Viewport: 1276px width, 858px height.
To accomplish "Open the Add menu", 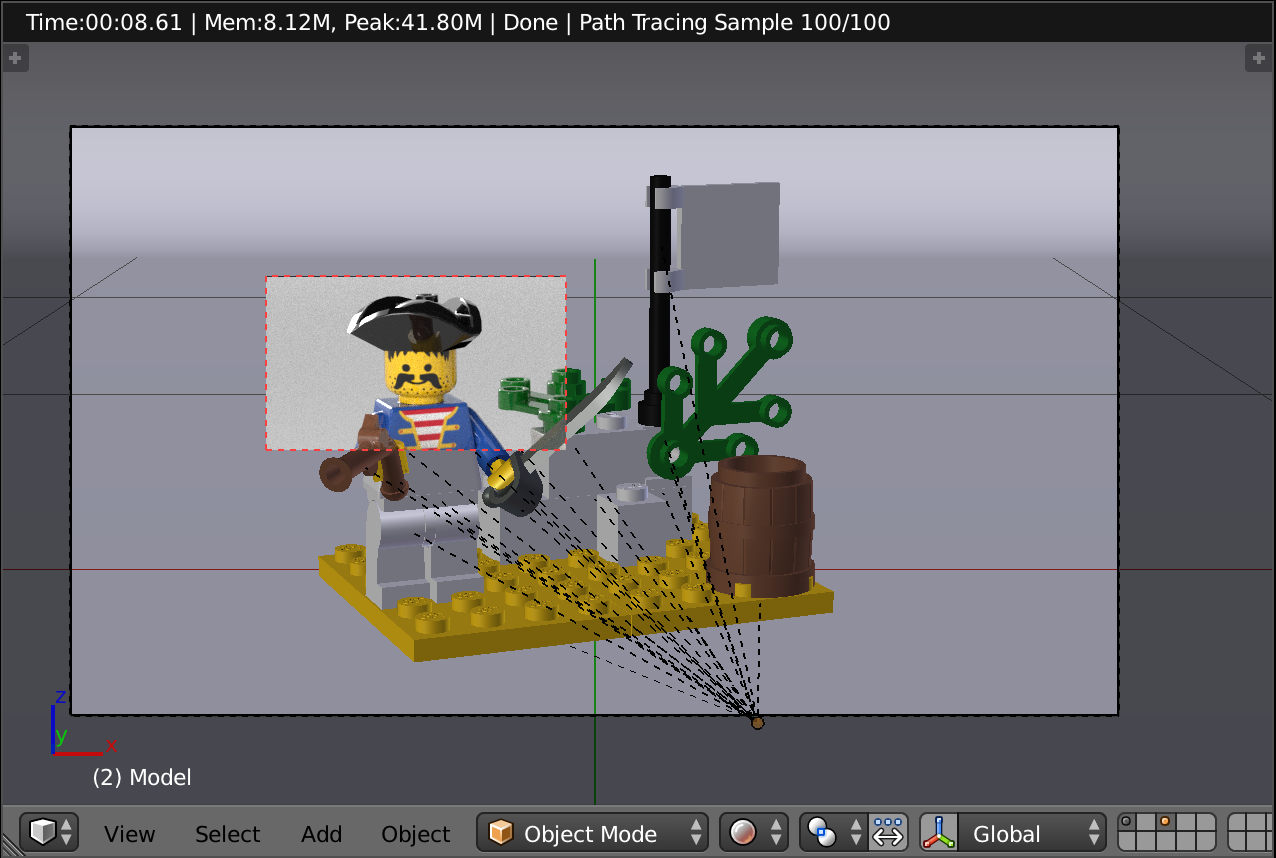I will (321, 834).
